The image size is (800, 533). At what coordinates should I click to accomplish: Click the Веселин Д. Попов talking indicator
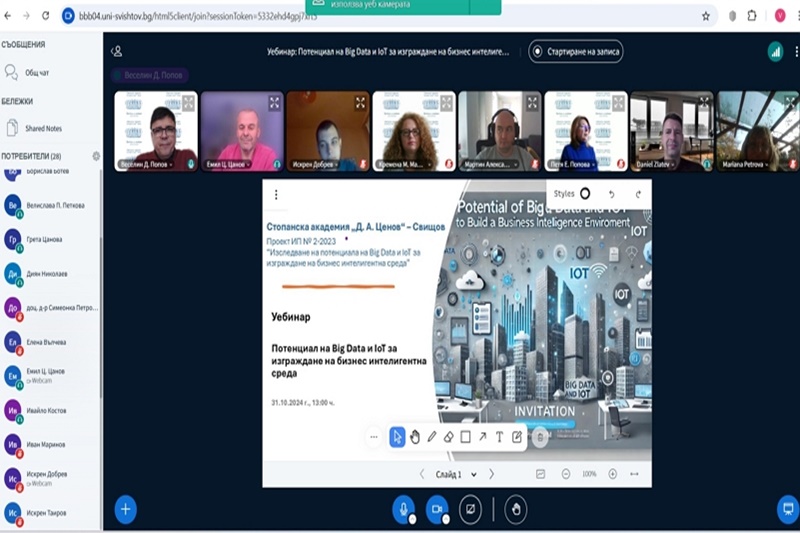click(x=149, y=75)
